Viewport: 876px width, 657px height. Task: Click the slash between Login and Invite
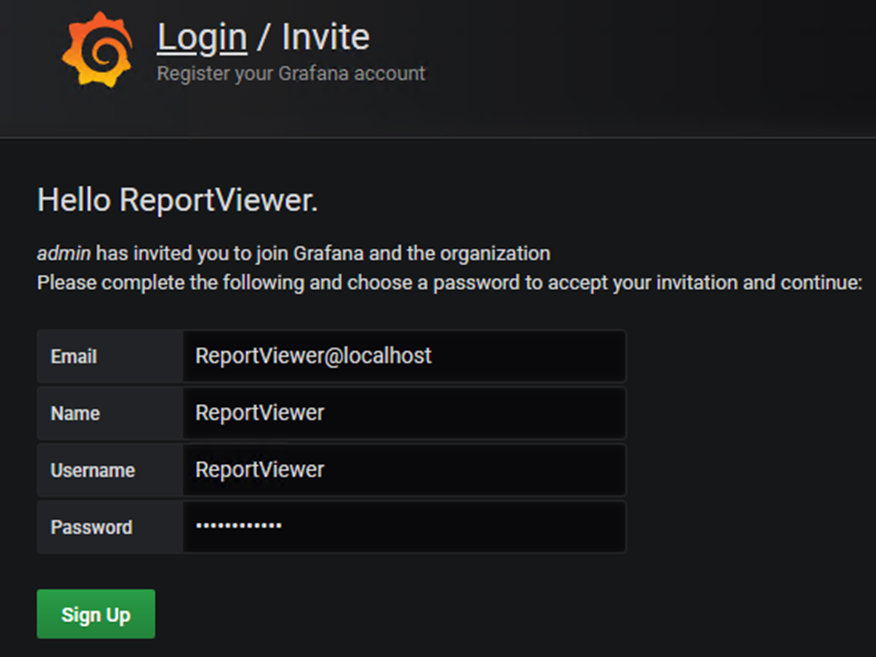click(x=264, y=38)
